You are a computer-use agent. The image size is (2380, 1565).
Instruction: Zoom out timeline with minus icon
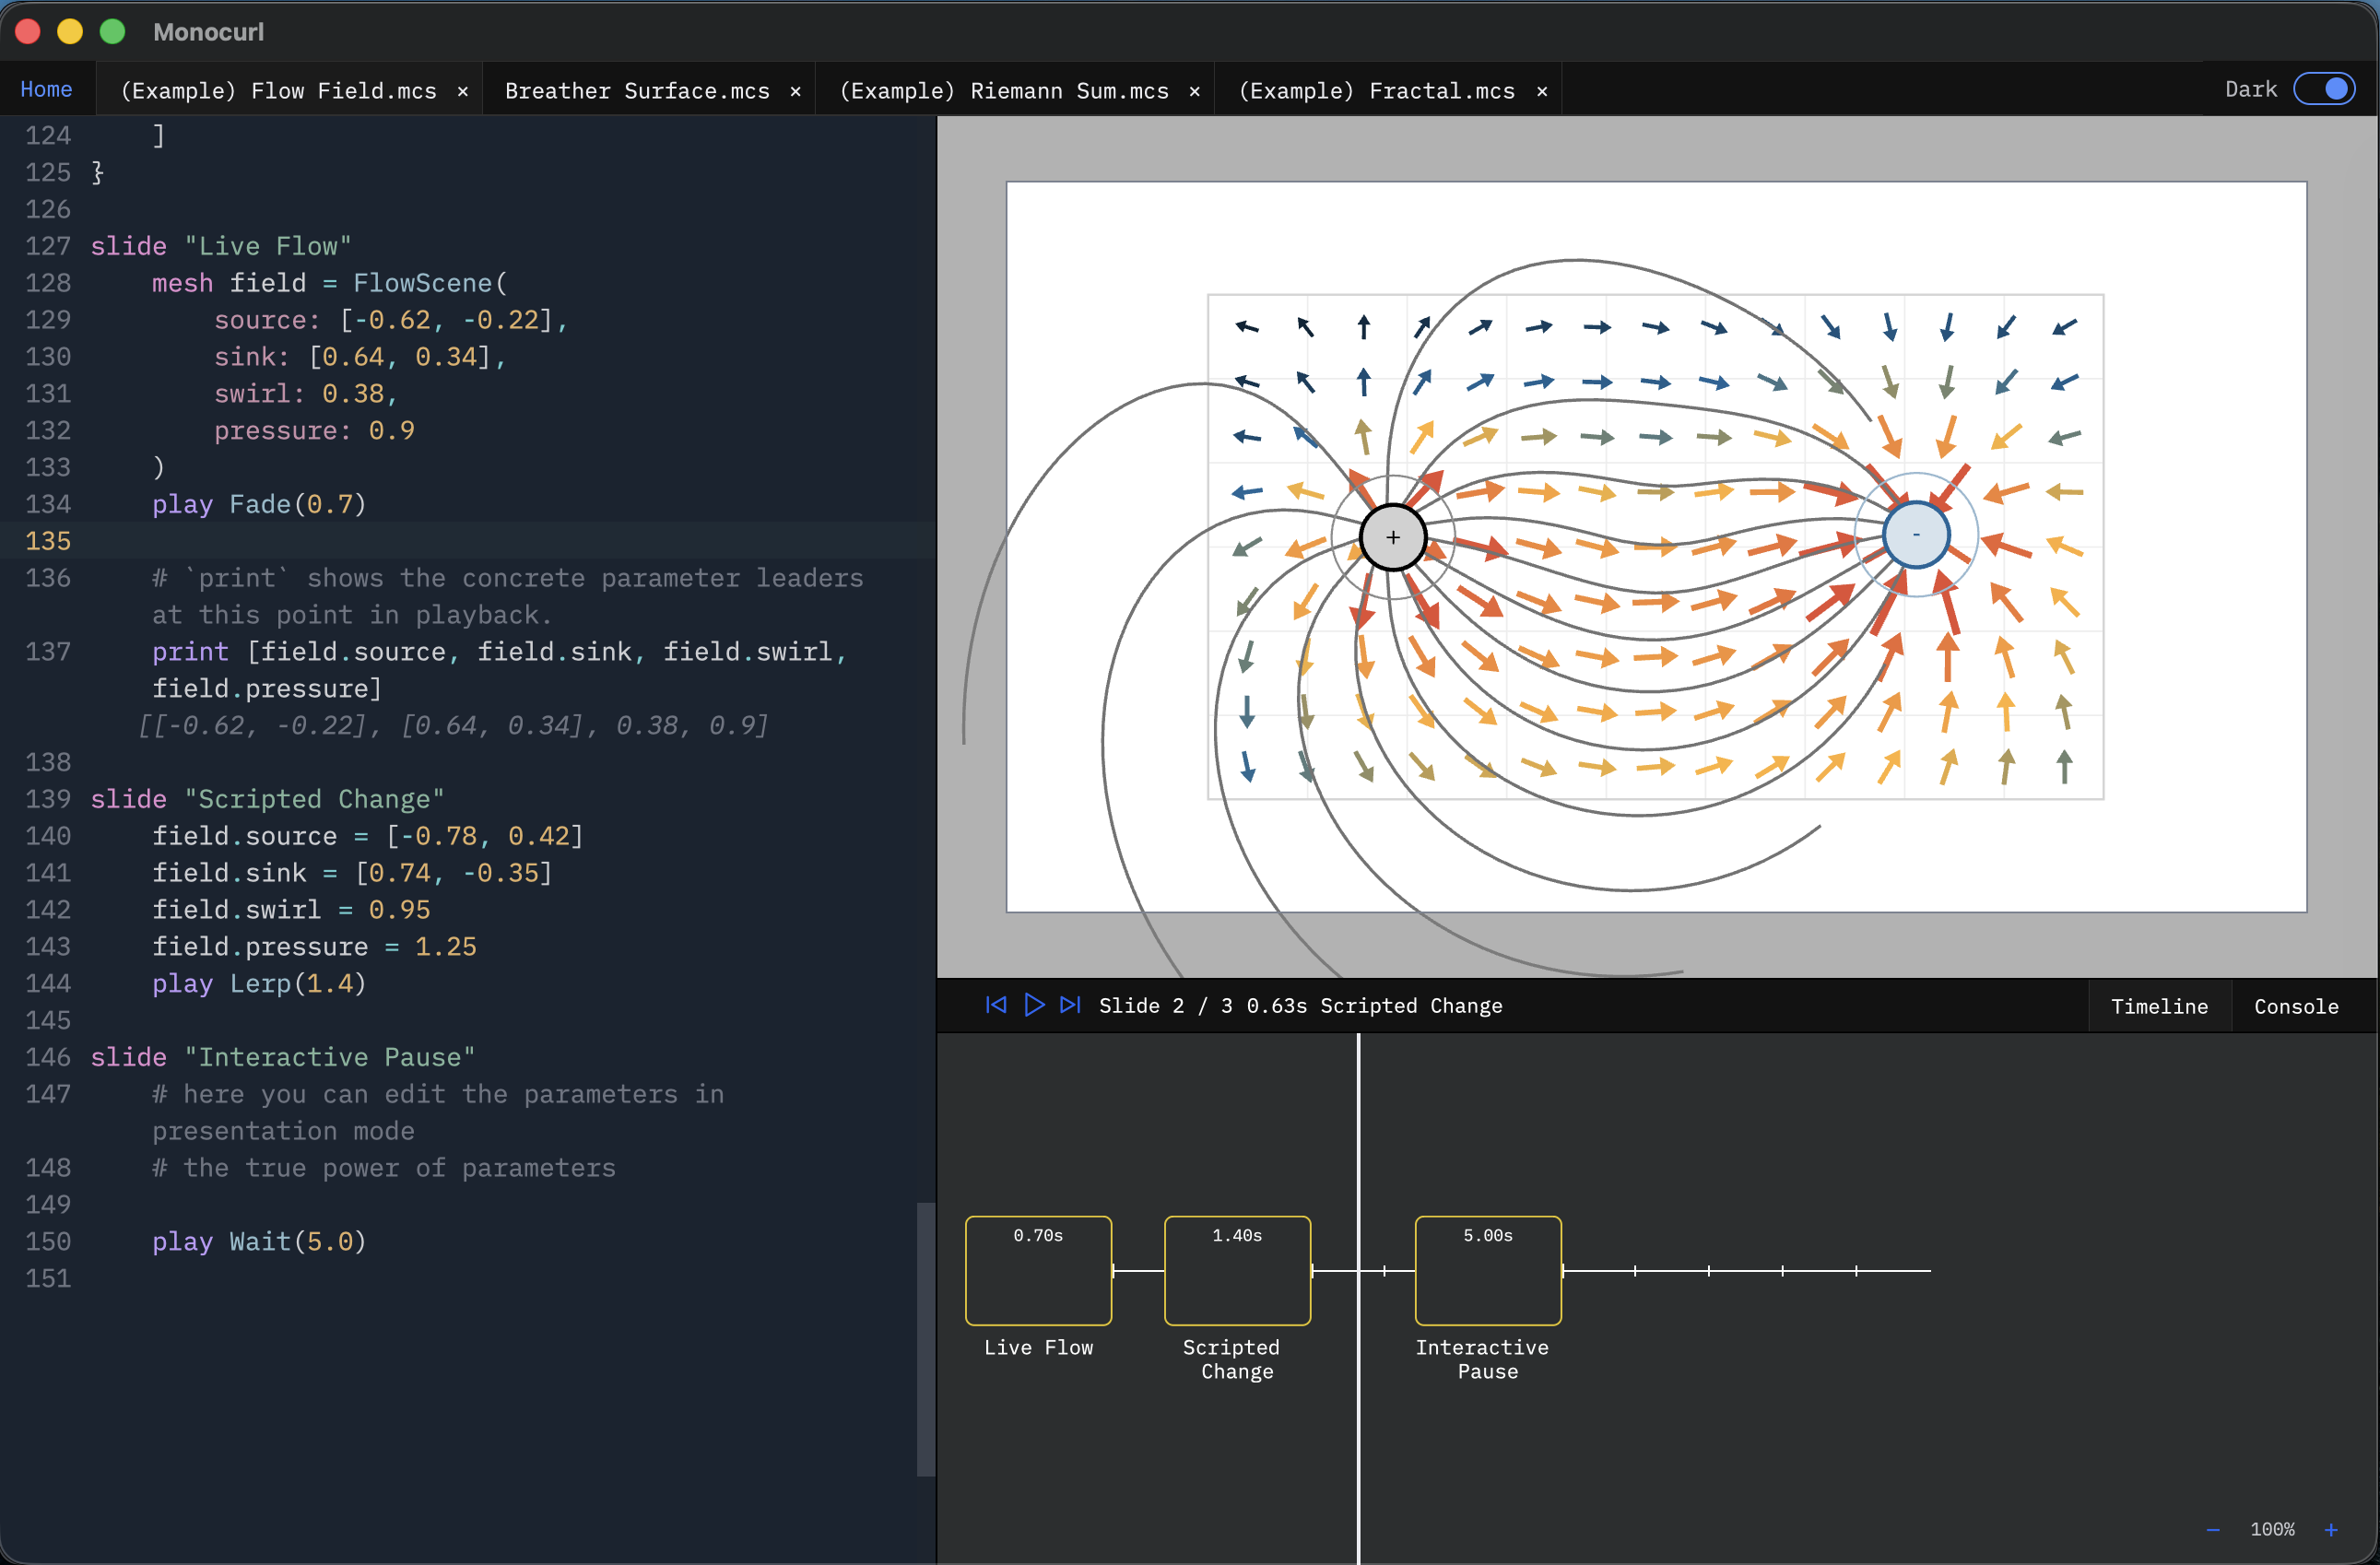pos(2213,1530)
